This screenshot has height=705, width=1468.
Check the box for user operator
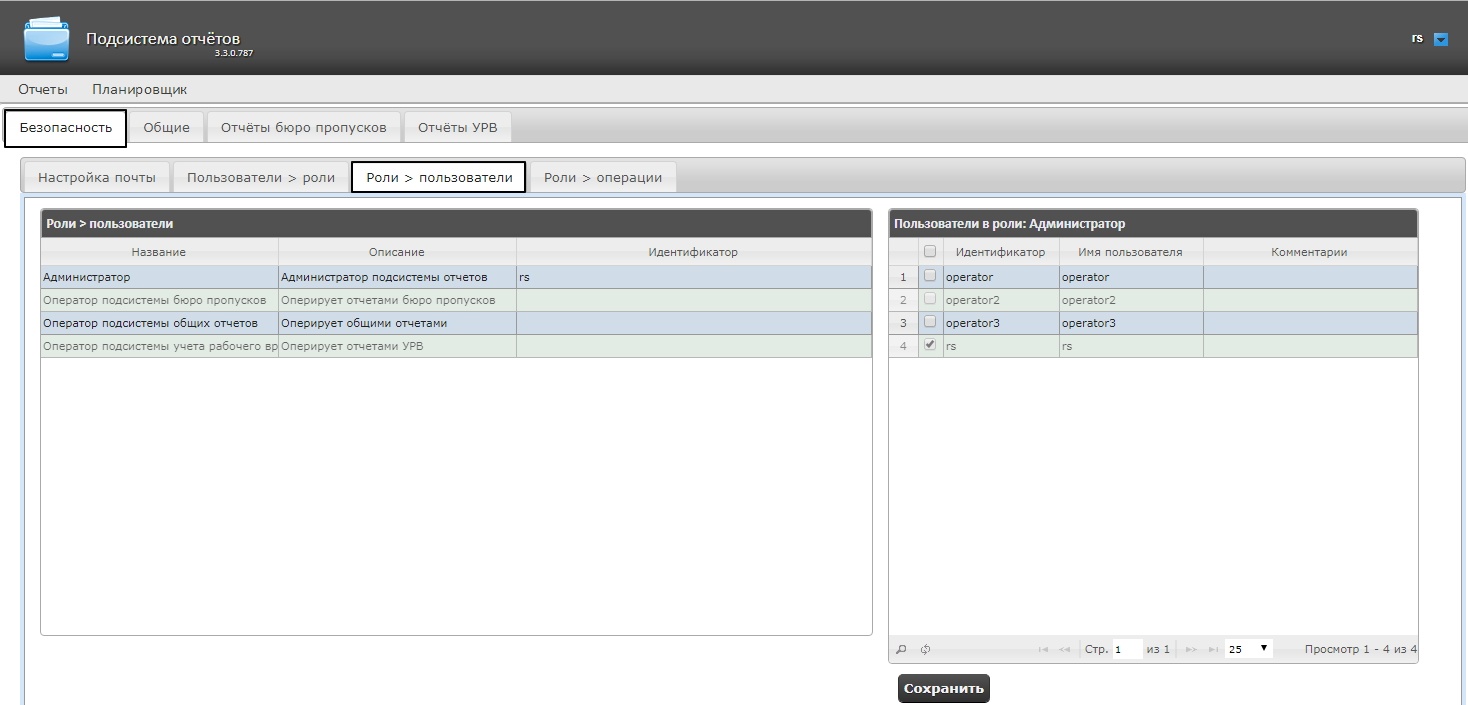coord(930,276)
